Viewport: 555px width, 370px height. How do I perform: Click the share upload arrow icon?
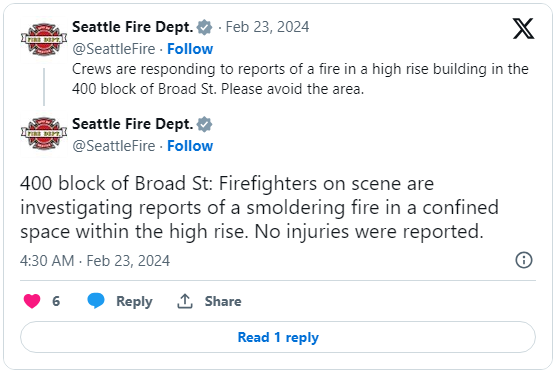(185, 301)
